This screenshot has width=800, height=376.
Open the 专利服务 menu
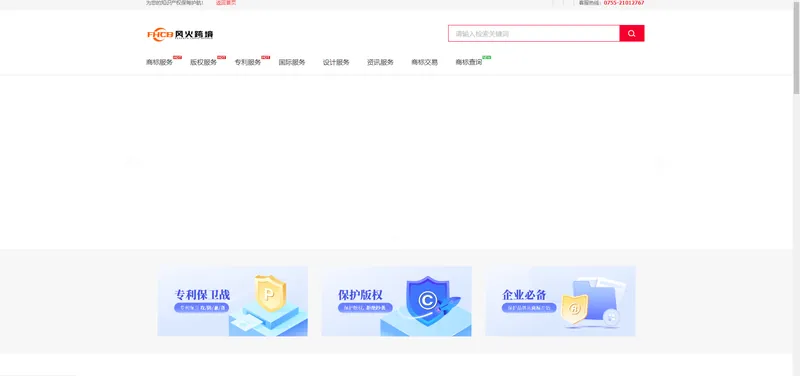click(247, 62)
